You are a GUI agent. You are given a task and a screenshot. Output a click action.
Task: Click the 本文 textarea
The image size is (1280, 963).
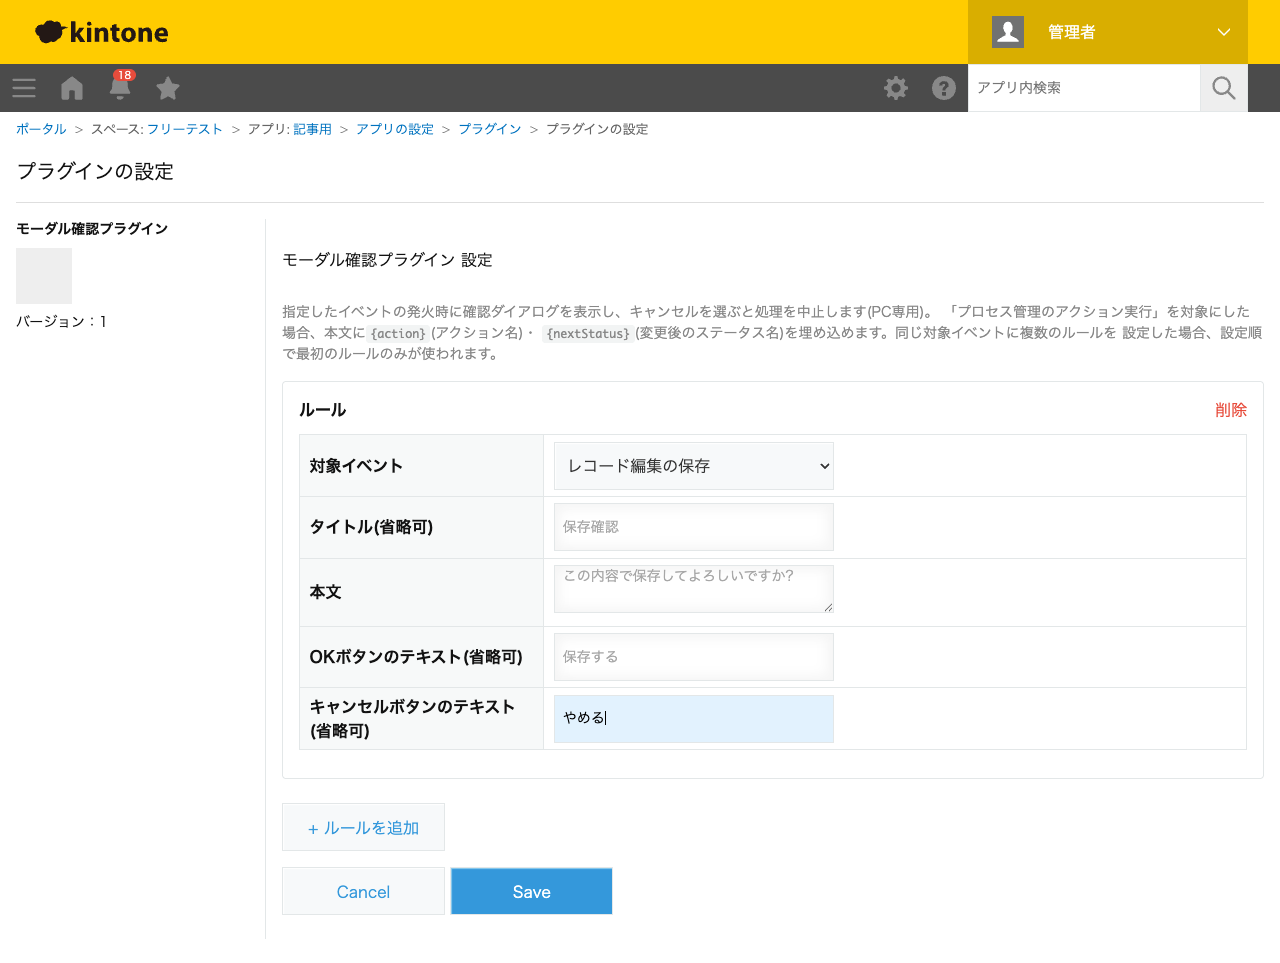(x=694, y=589)
